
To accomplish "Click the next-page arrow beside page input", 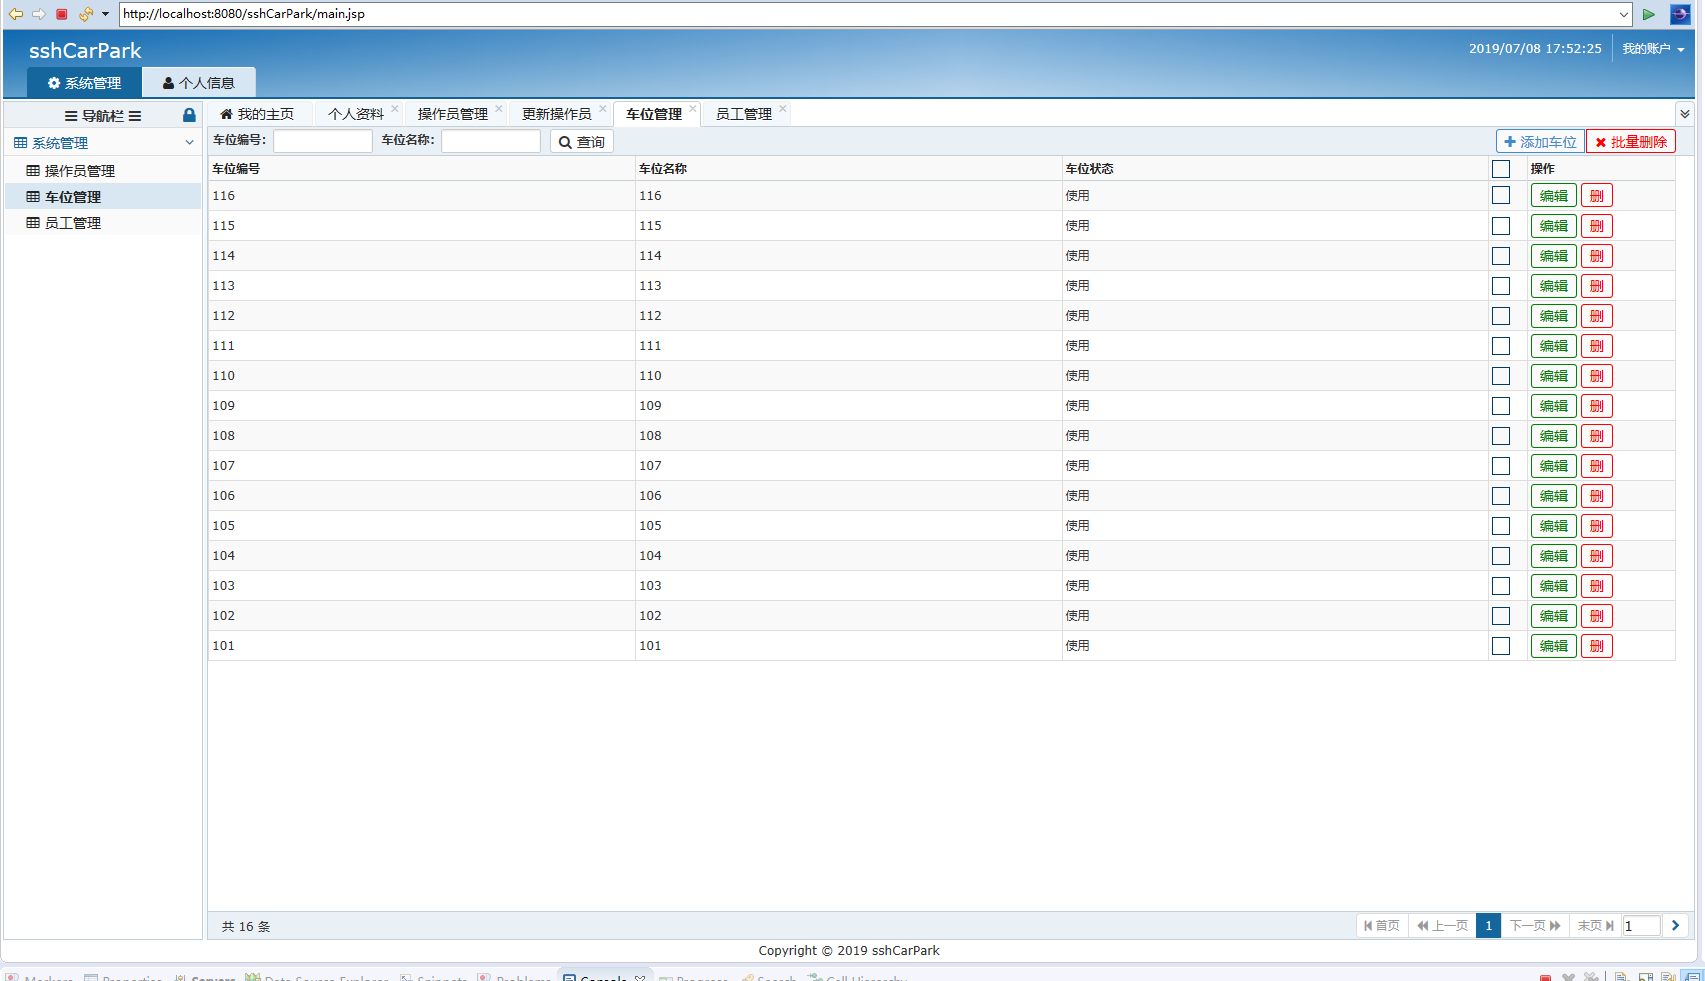I will pyautogui.click(x=1675, y=926).
